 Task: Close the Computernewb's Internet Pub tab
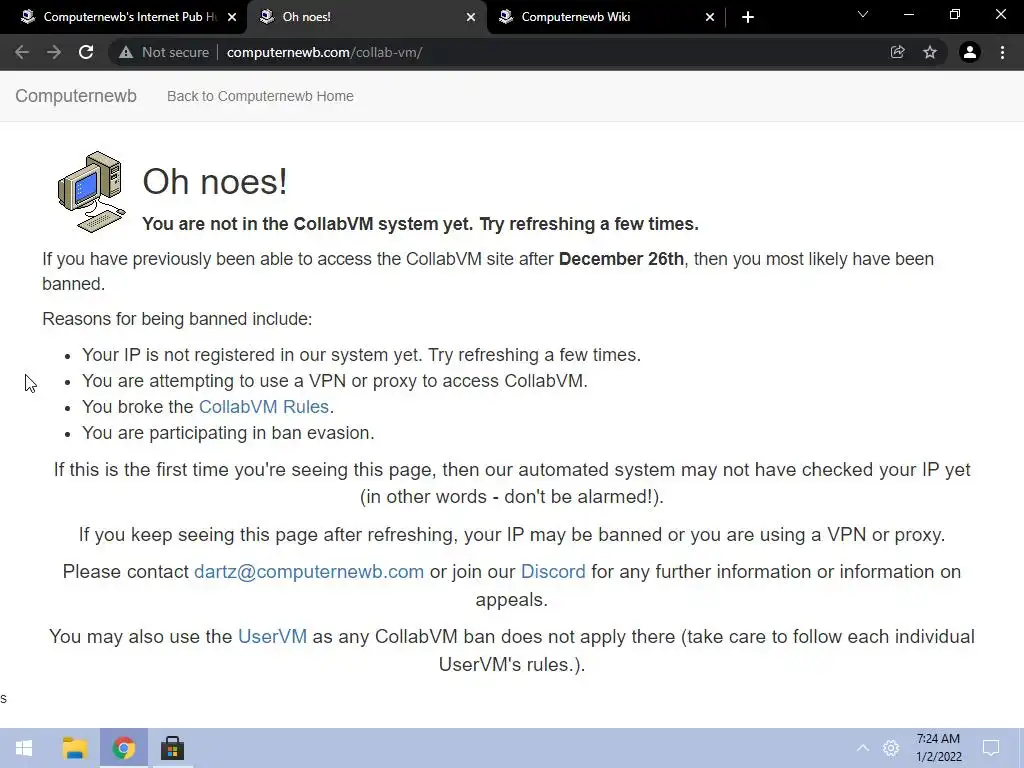point(232,17)
